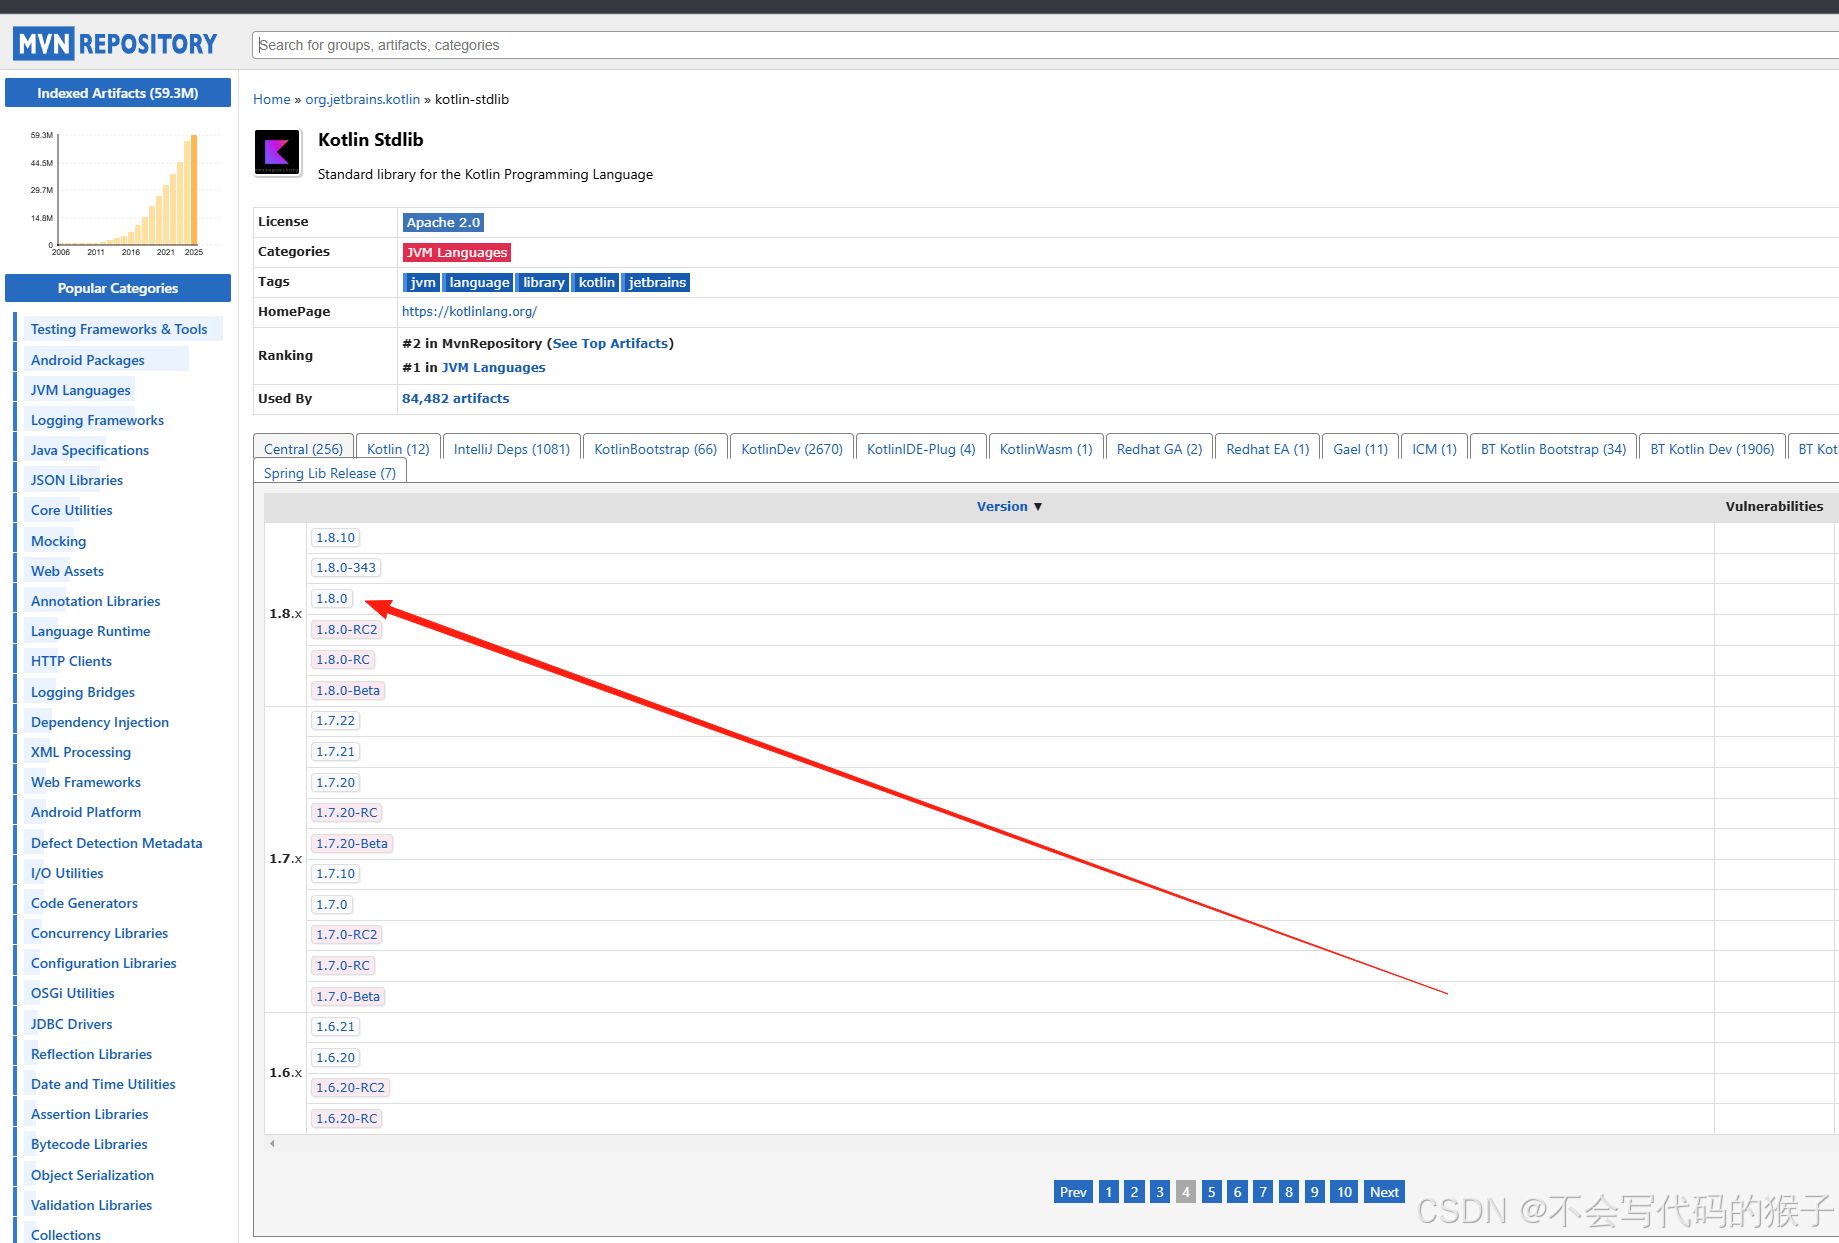
Task: Click the MVN Repository logo
Action: (116, 44)
